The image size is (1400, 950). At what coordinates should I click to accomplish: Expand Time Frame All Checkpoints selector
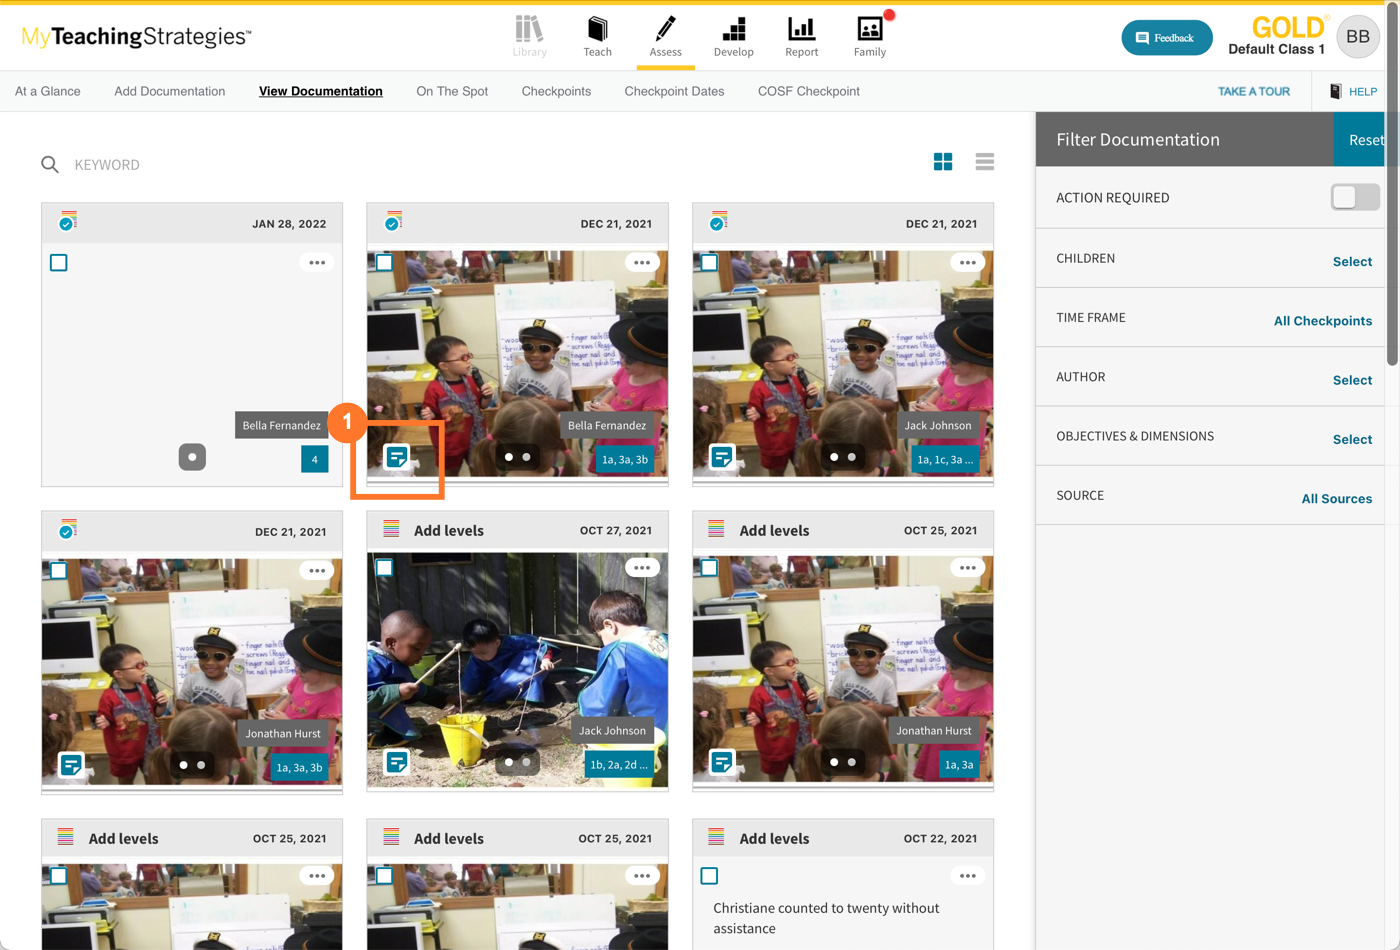(x=1322, y=321)
